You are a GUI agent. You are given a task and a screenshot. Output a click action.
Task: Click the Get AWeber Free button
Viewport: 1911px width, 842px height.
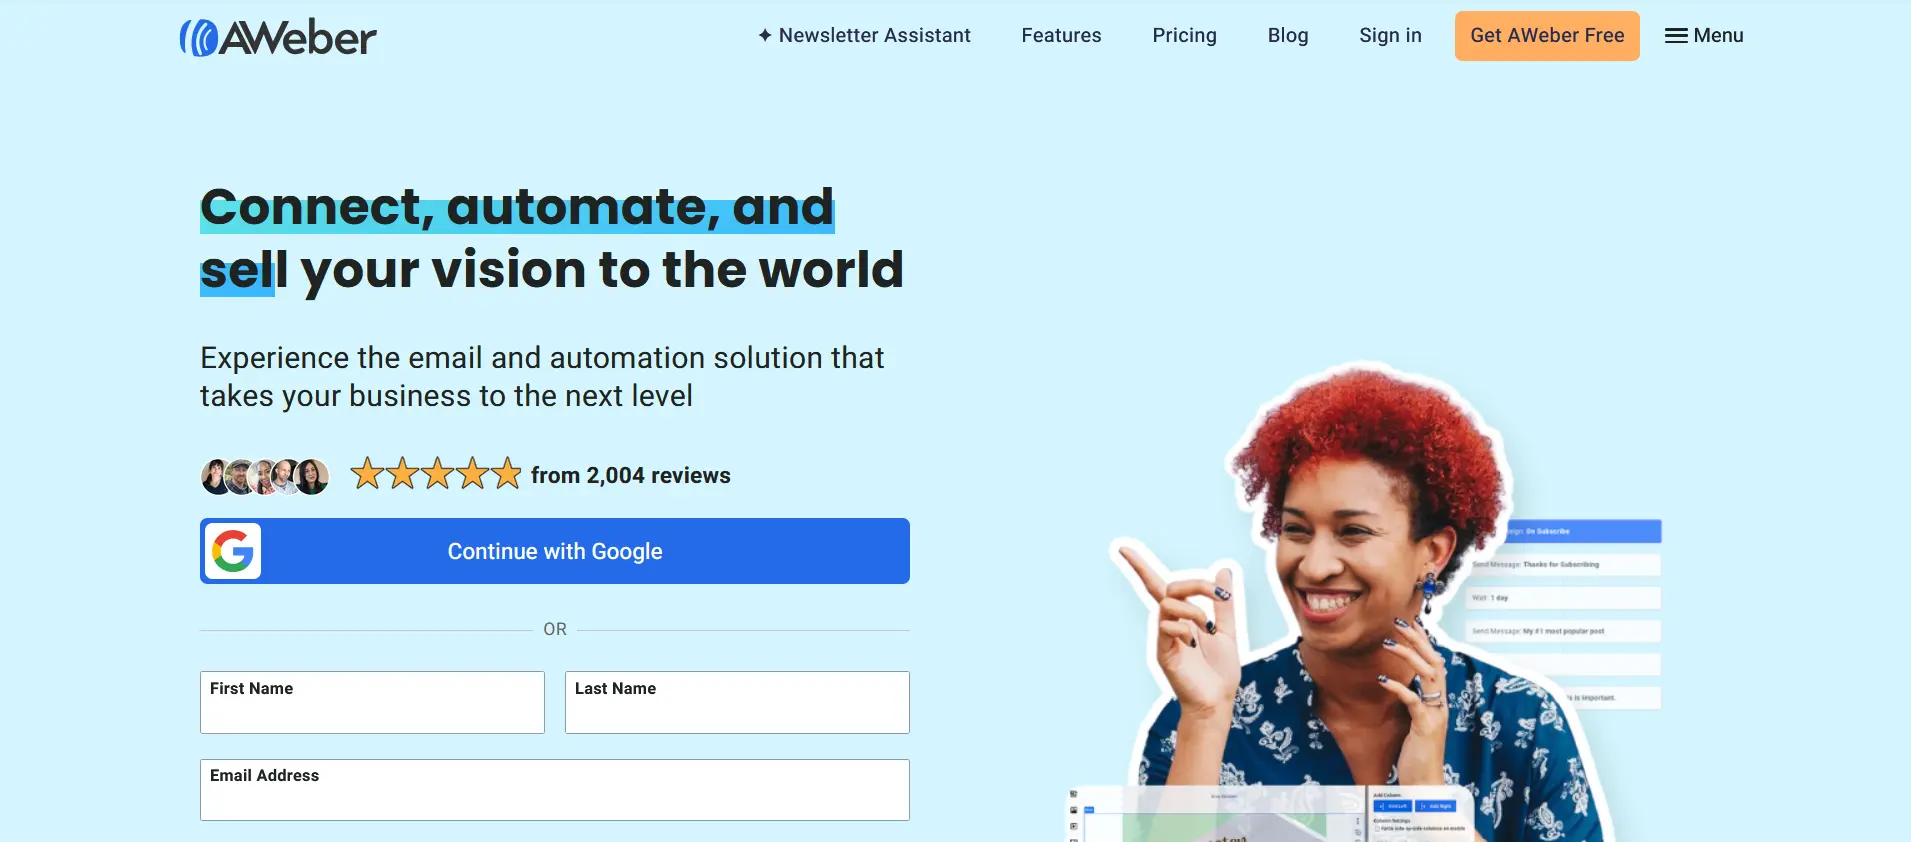tap(1547, 36)
